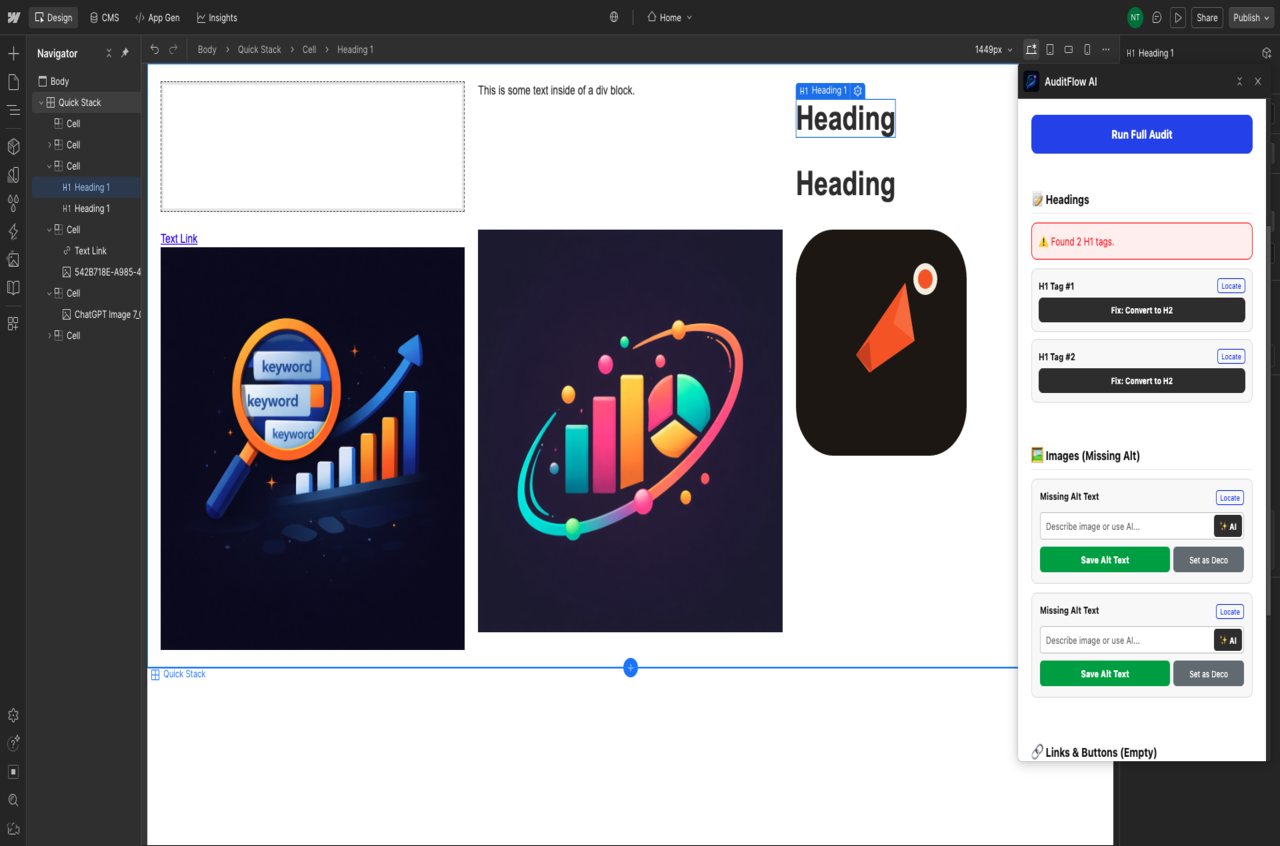The height and width of the screenshot is (846, 1280).
Task: Open the Insights tab
Action: click(x=216, y=17)
